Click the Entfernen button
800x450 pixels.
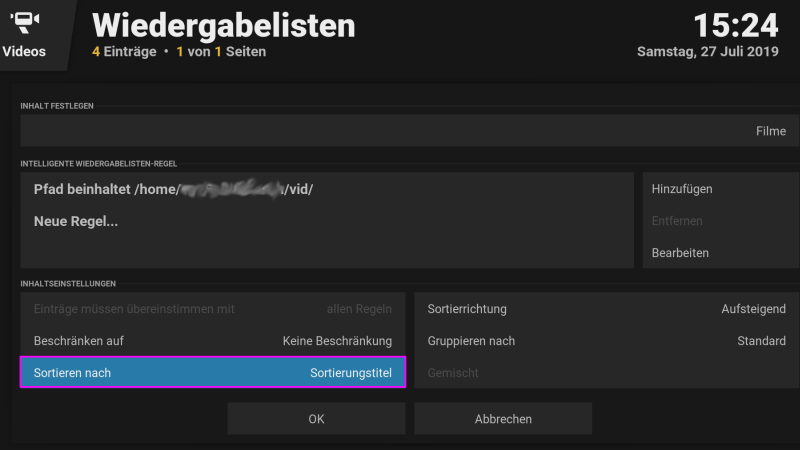tap(720, 221)
